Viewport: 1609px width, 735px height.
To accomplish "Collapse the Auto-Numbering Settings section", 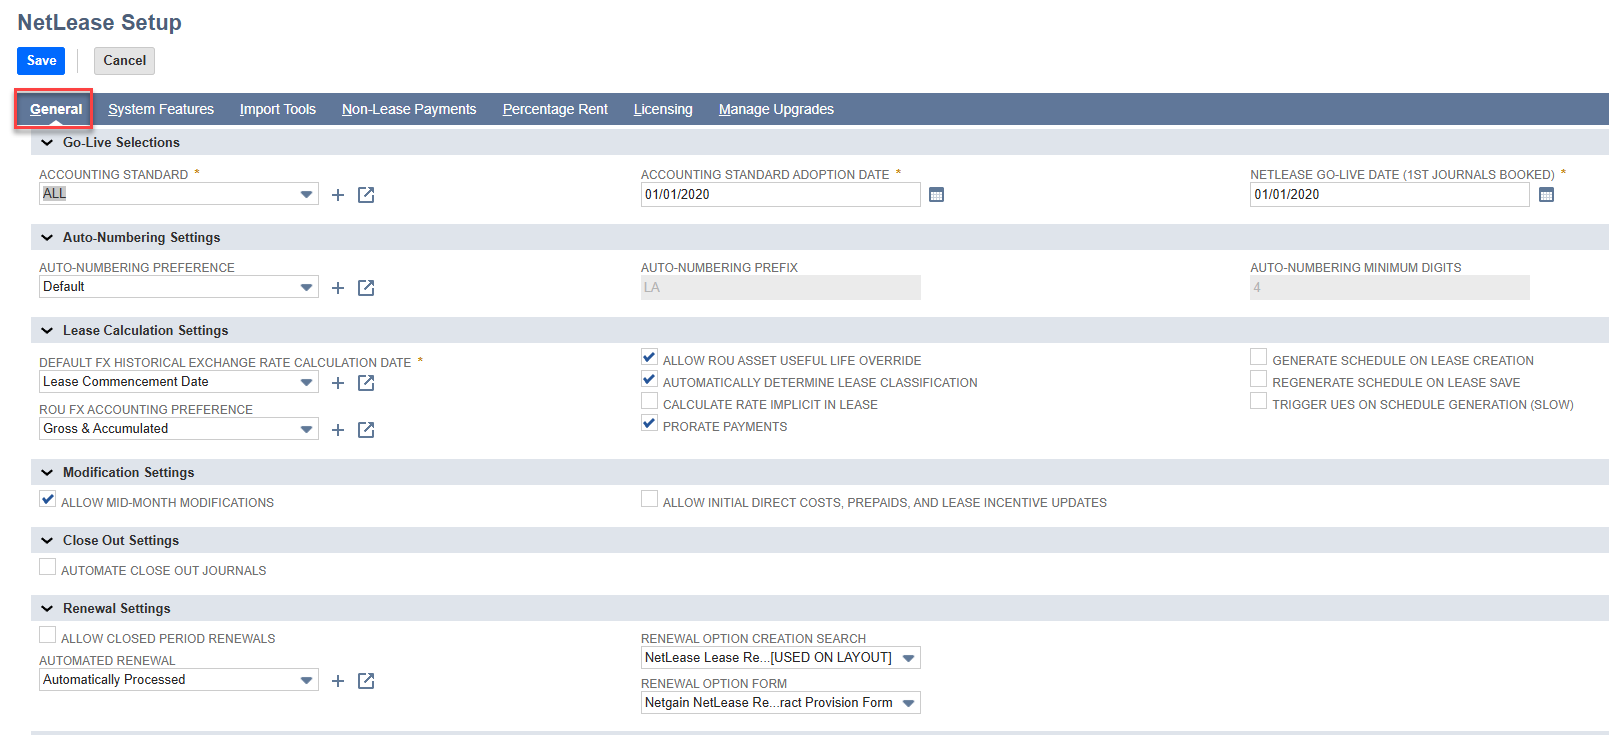I will 47,238.
